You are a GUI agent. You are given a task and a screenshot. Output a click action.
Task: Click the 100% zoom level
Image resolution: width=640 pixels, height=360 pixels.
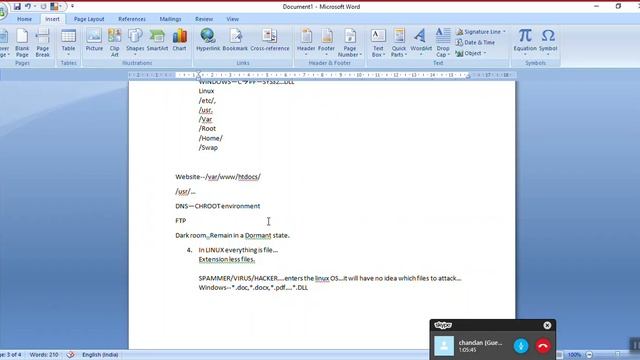click(574, 355)
